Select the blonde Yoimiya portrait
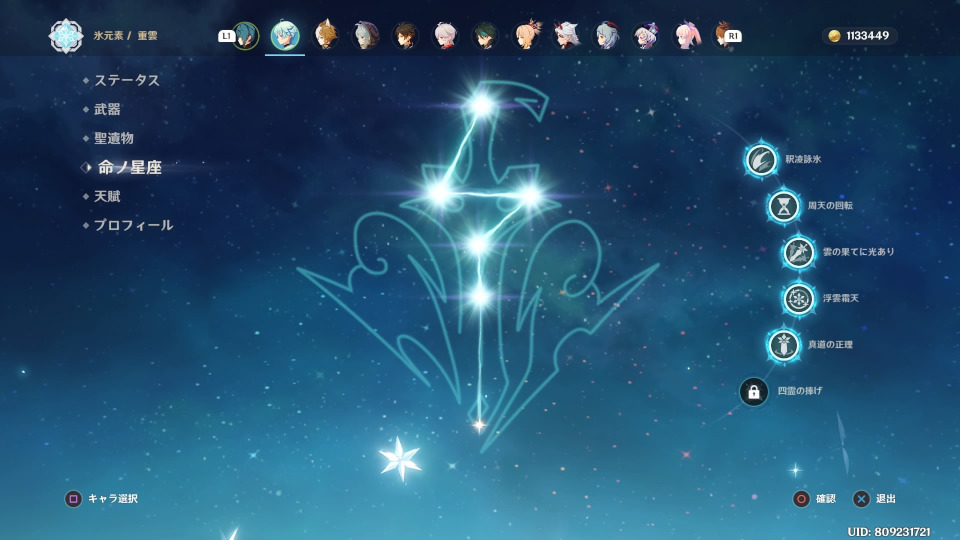This screenshot has width=960, height=540. pos(526,36)
